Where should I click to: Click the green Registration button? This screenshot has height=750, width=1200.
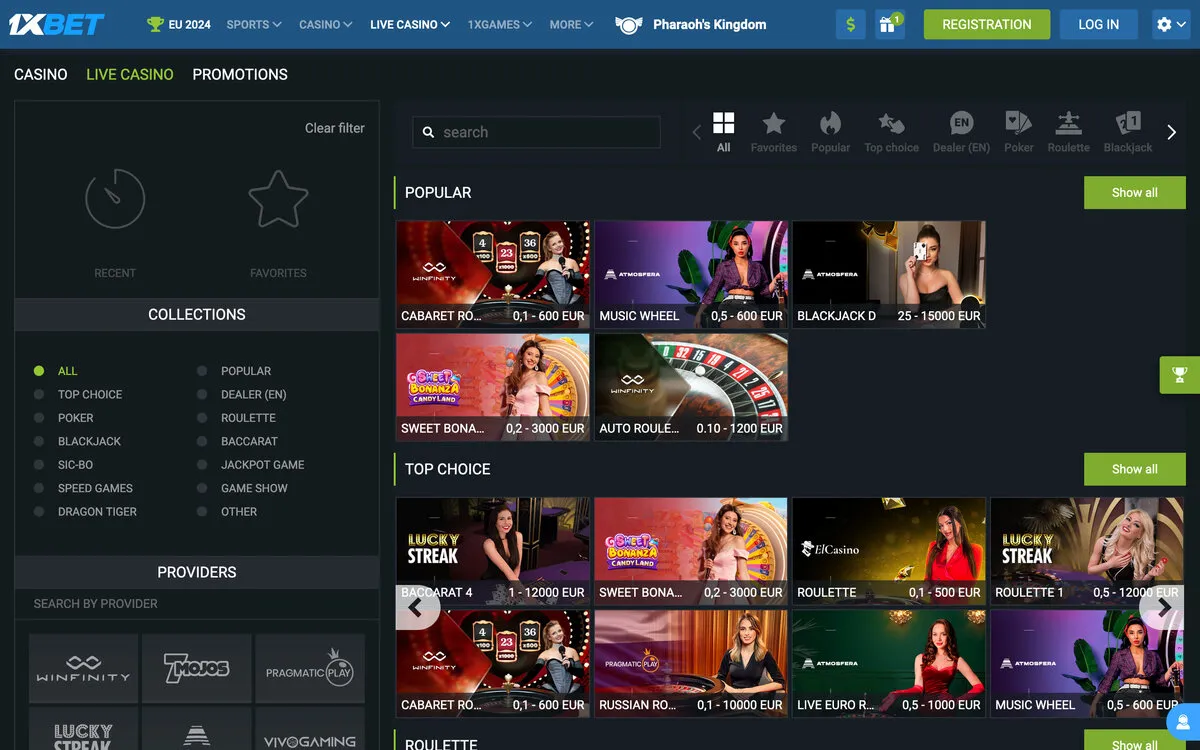point(986,25)
